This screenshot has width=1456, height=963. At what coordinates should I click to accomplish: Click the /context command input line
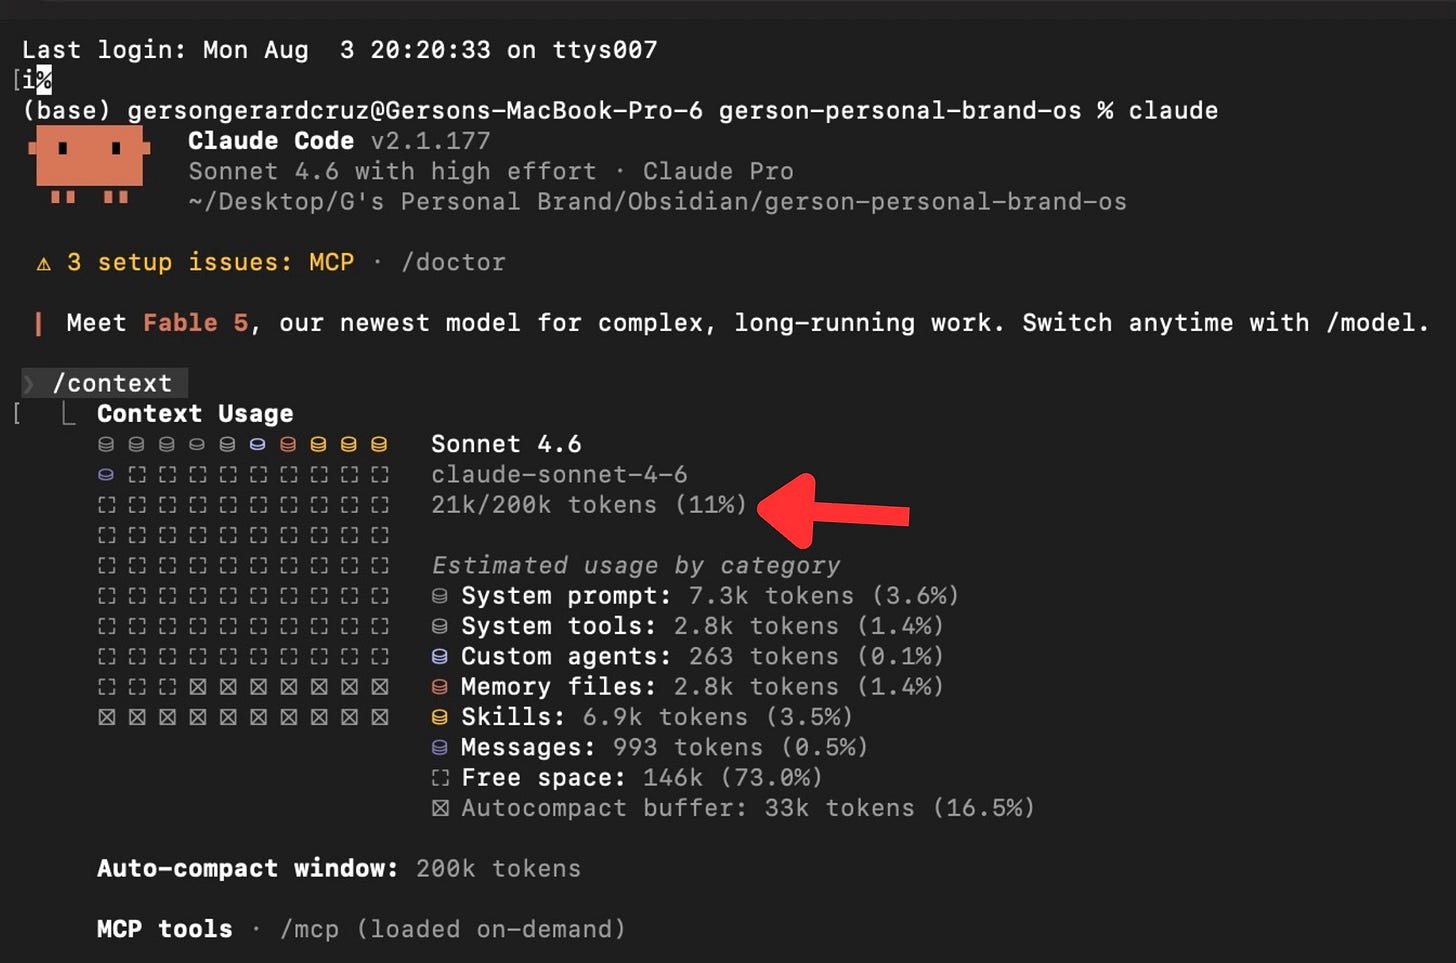(104, 383)
